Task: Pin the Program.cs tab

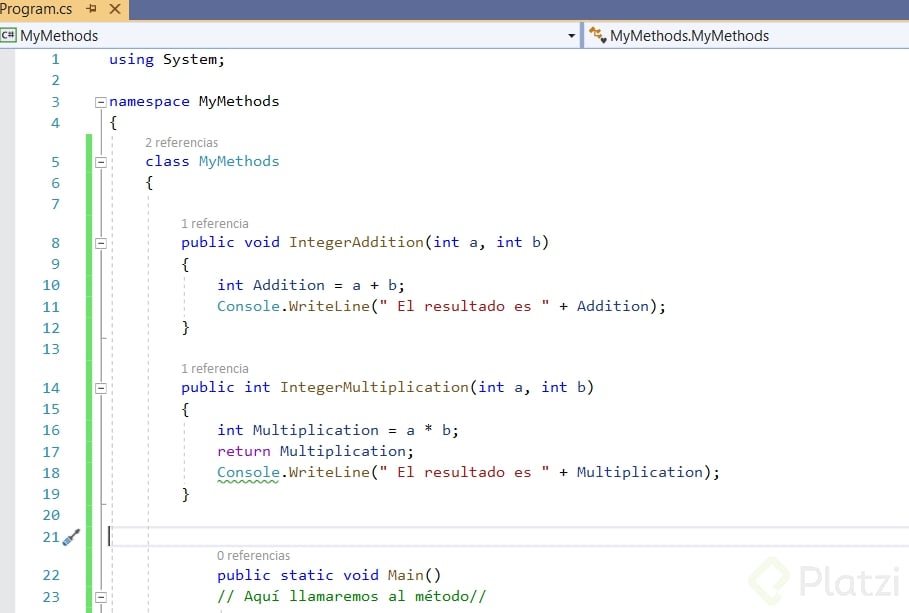Action: click(x=91, y=9)
